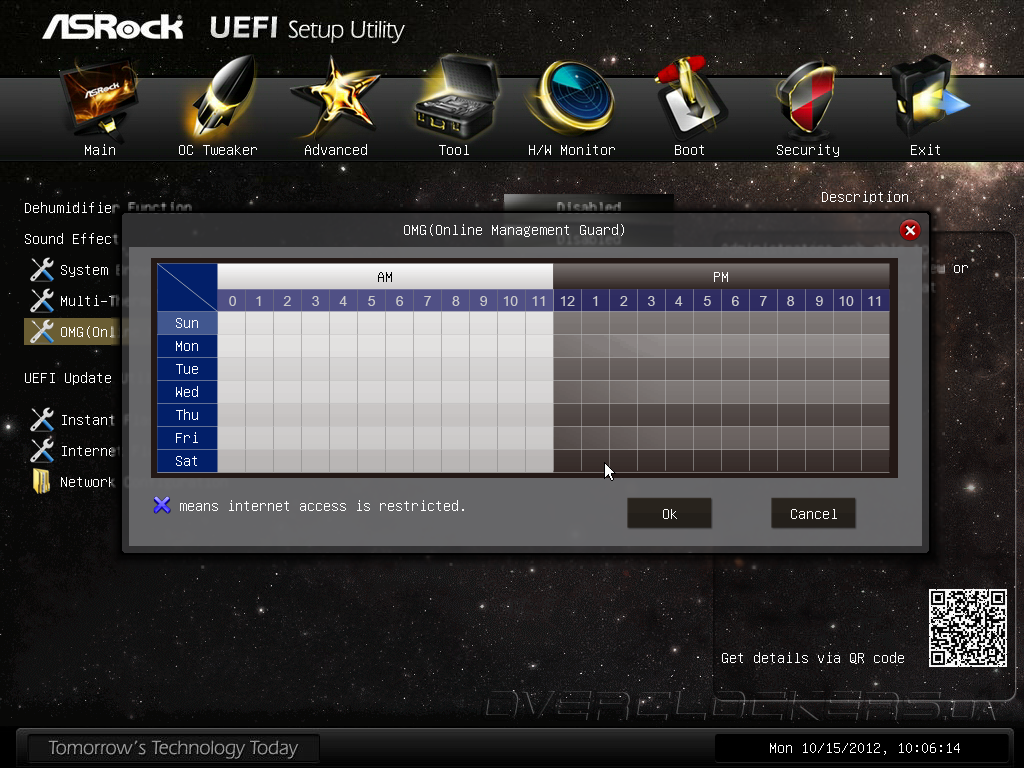Select the PM header block

(x=721, y=277)
